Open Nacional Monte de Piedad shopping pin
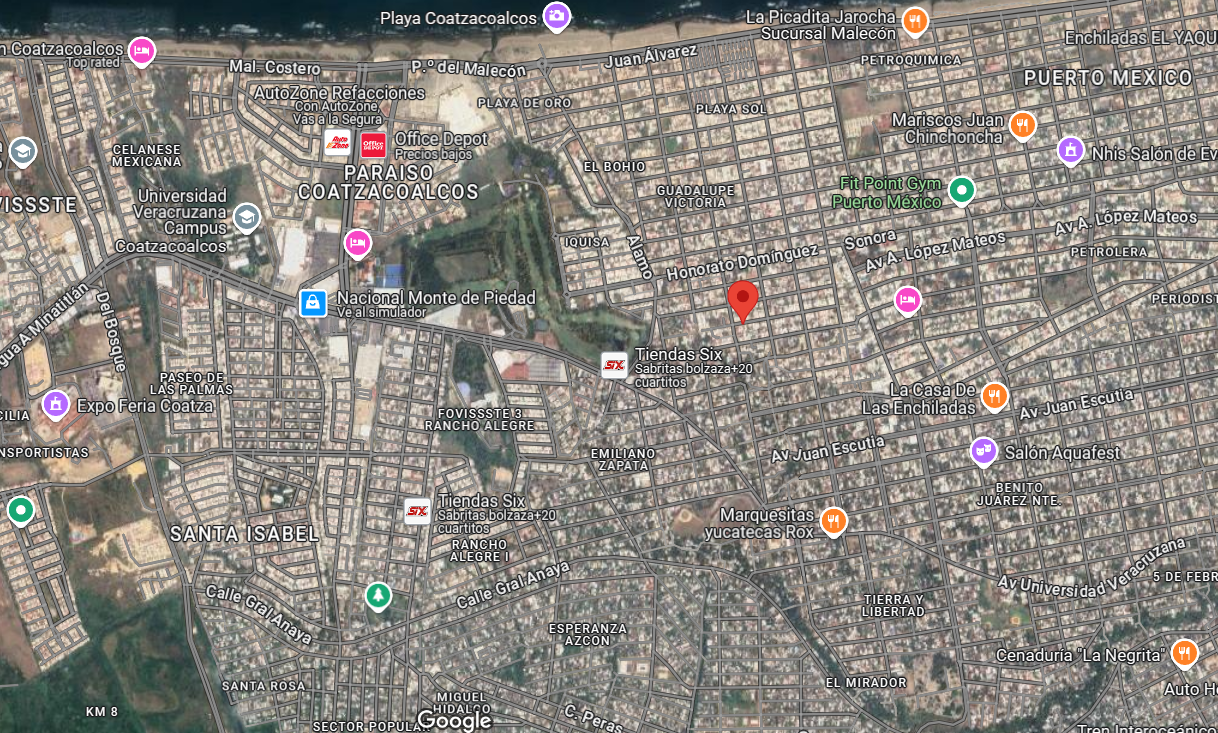Image resolution: width=1218 pixels, height=733 pixels. 313,303
